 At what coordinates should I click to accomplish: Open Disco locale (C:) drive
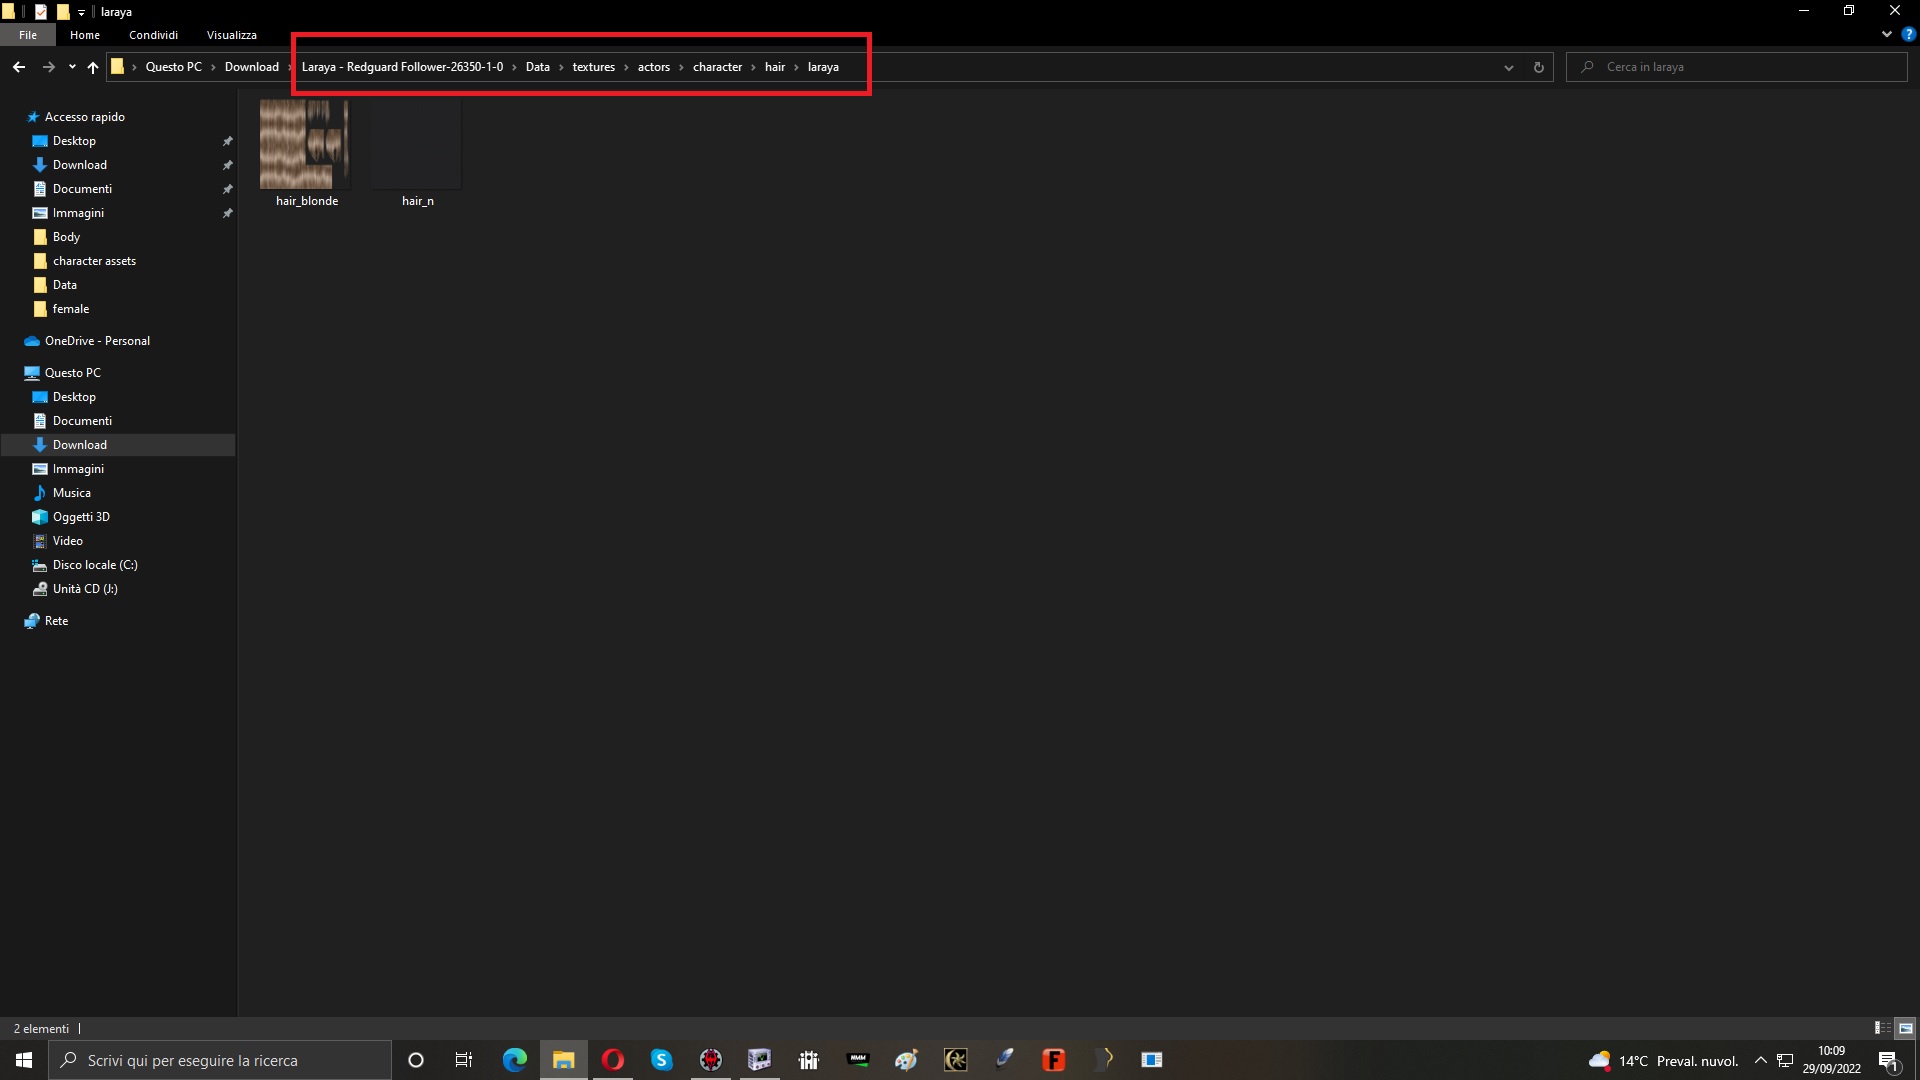(95, 565)
